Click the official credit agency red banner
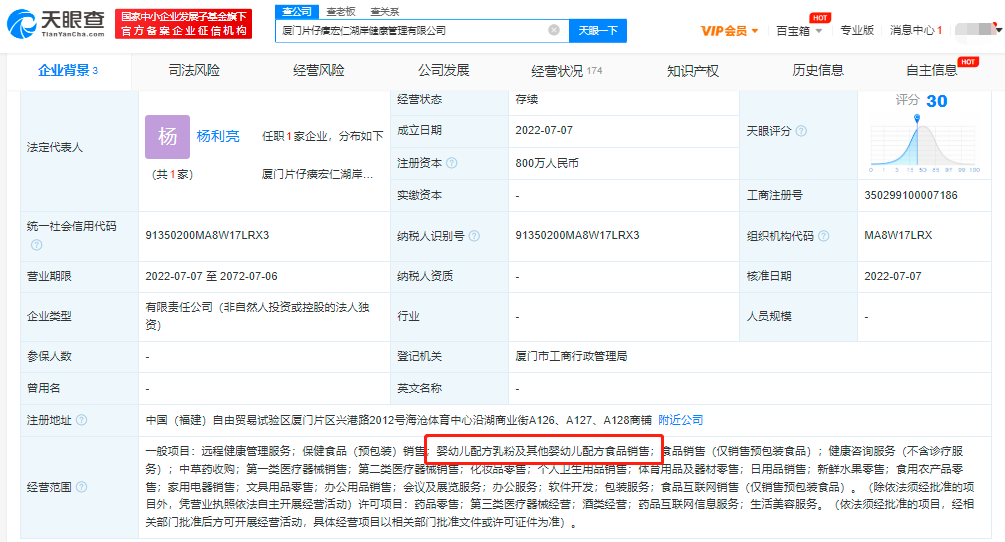 click(x=183, y=24)
